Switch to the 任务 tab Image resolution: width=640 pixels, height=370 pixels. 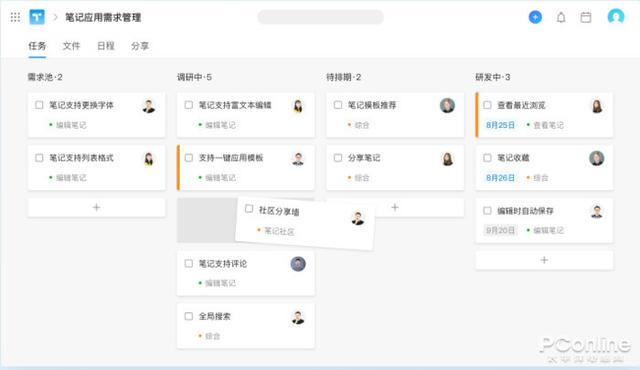pos(37,46)
